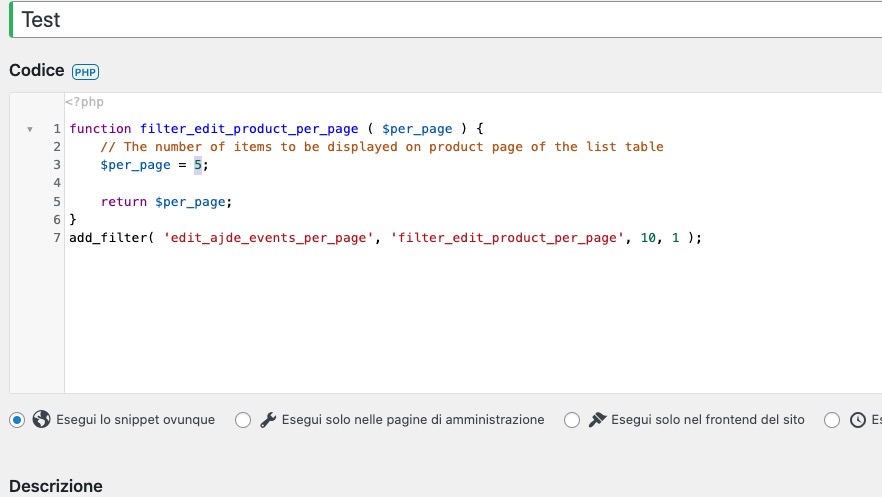The width and height of the screenshot is (882, 497).
Task: Click the Descrizione heading
Action: [56, 486]
